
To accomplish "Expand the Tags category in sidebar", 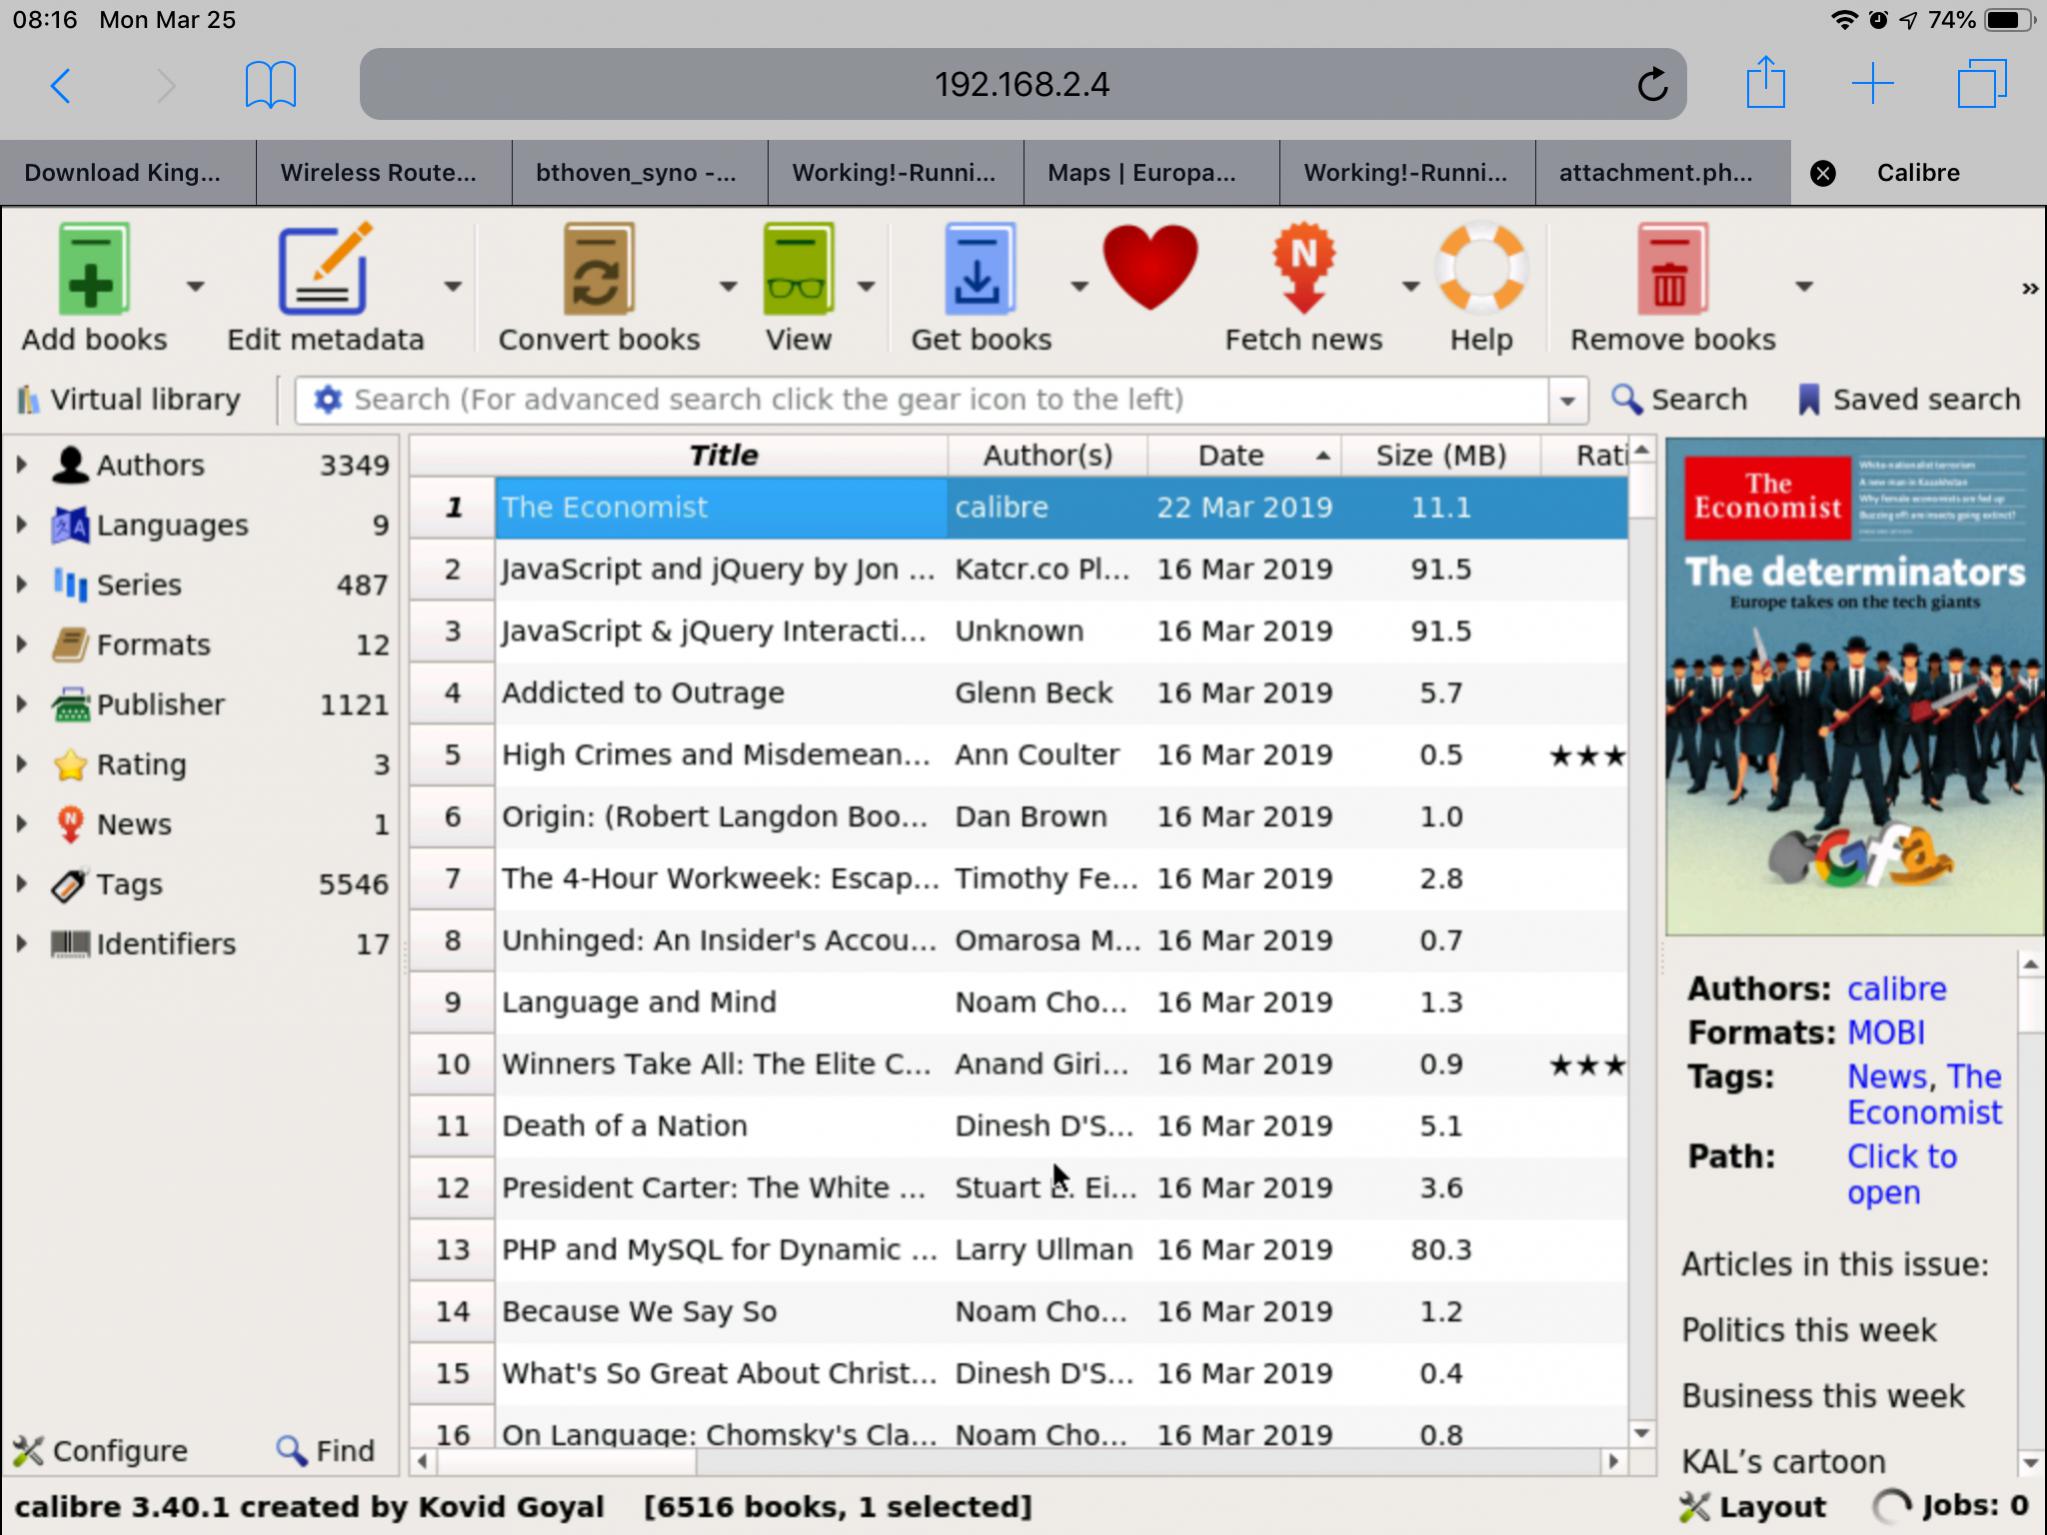I will tap(21, 883).
